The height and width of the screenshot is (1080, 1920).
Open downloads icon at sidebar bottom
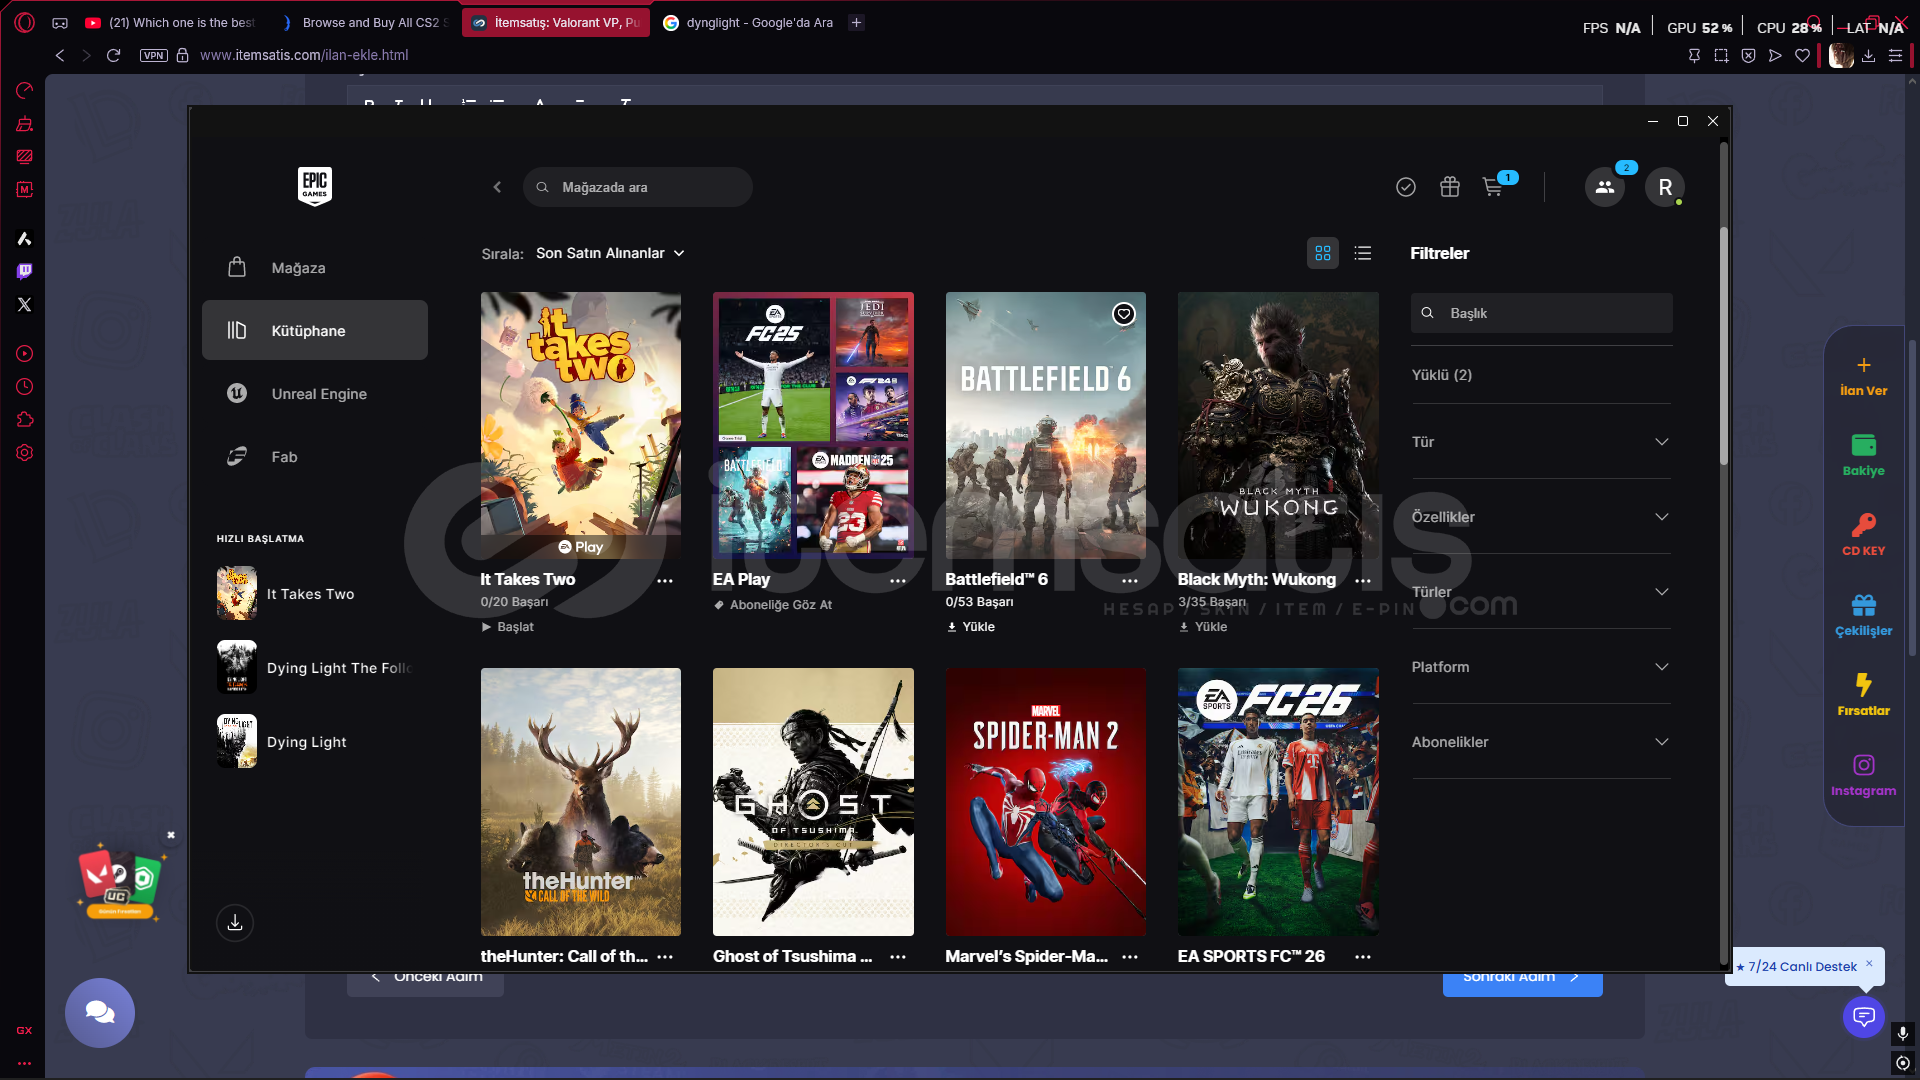[235, 922]
